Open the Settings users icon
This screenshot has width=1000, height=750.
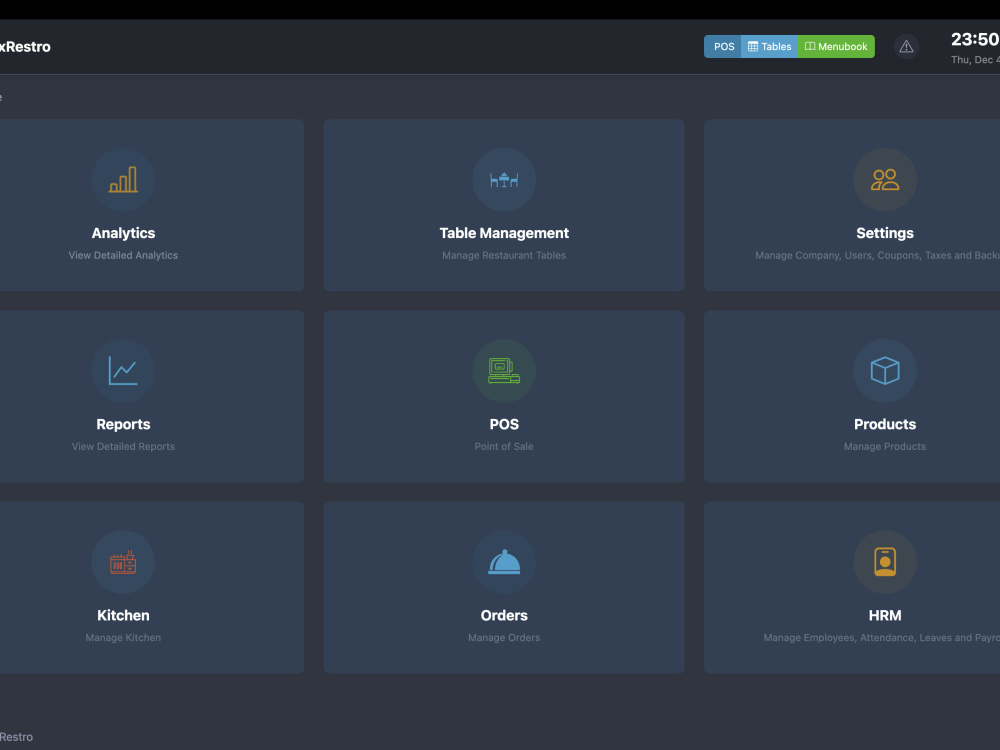[x=885, y=180]
